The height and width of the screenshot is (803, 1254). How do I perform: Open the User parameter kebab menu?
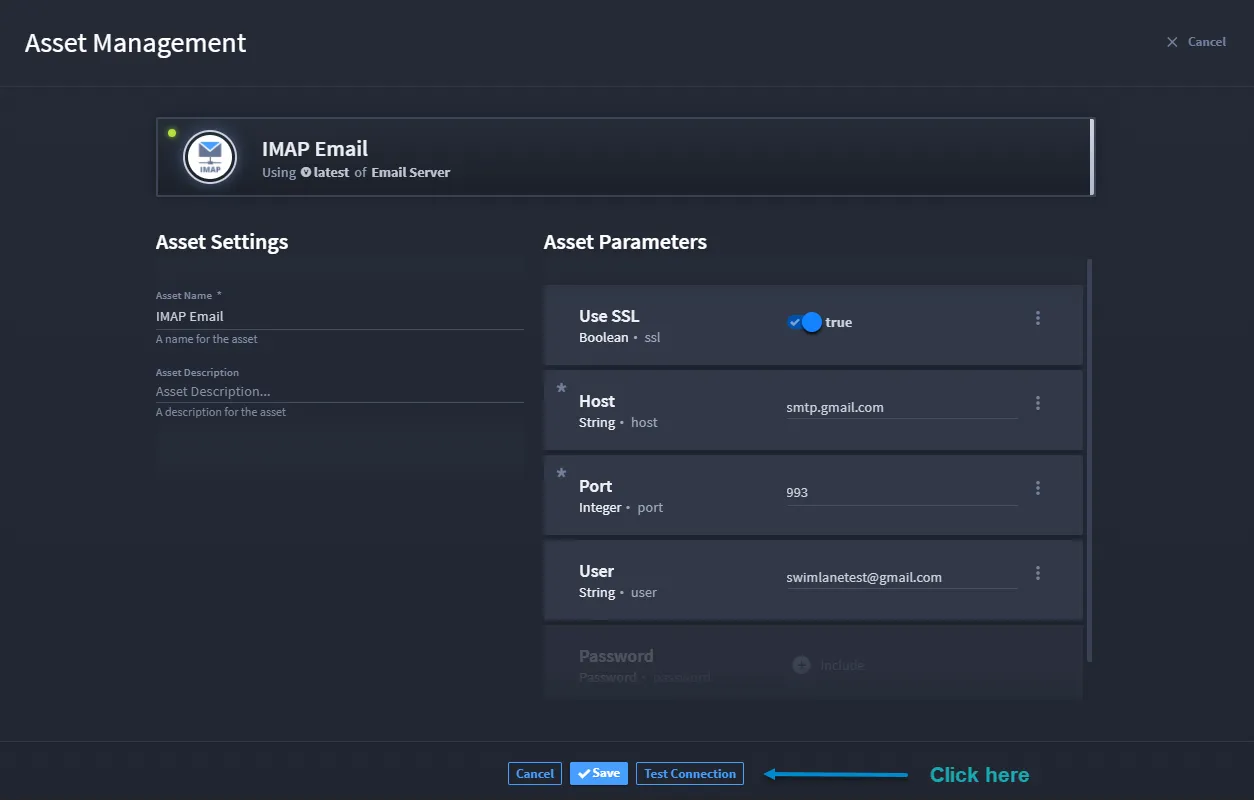pyautogui.click(x=1038, y=573)
